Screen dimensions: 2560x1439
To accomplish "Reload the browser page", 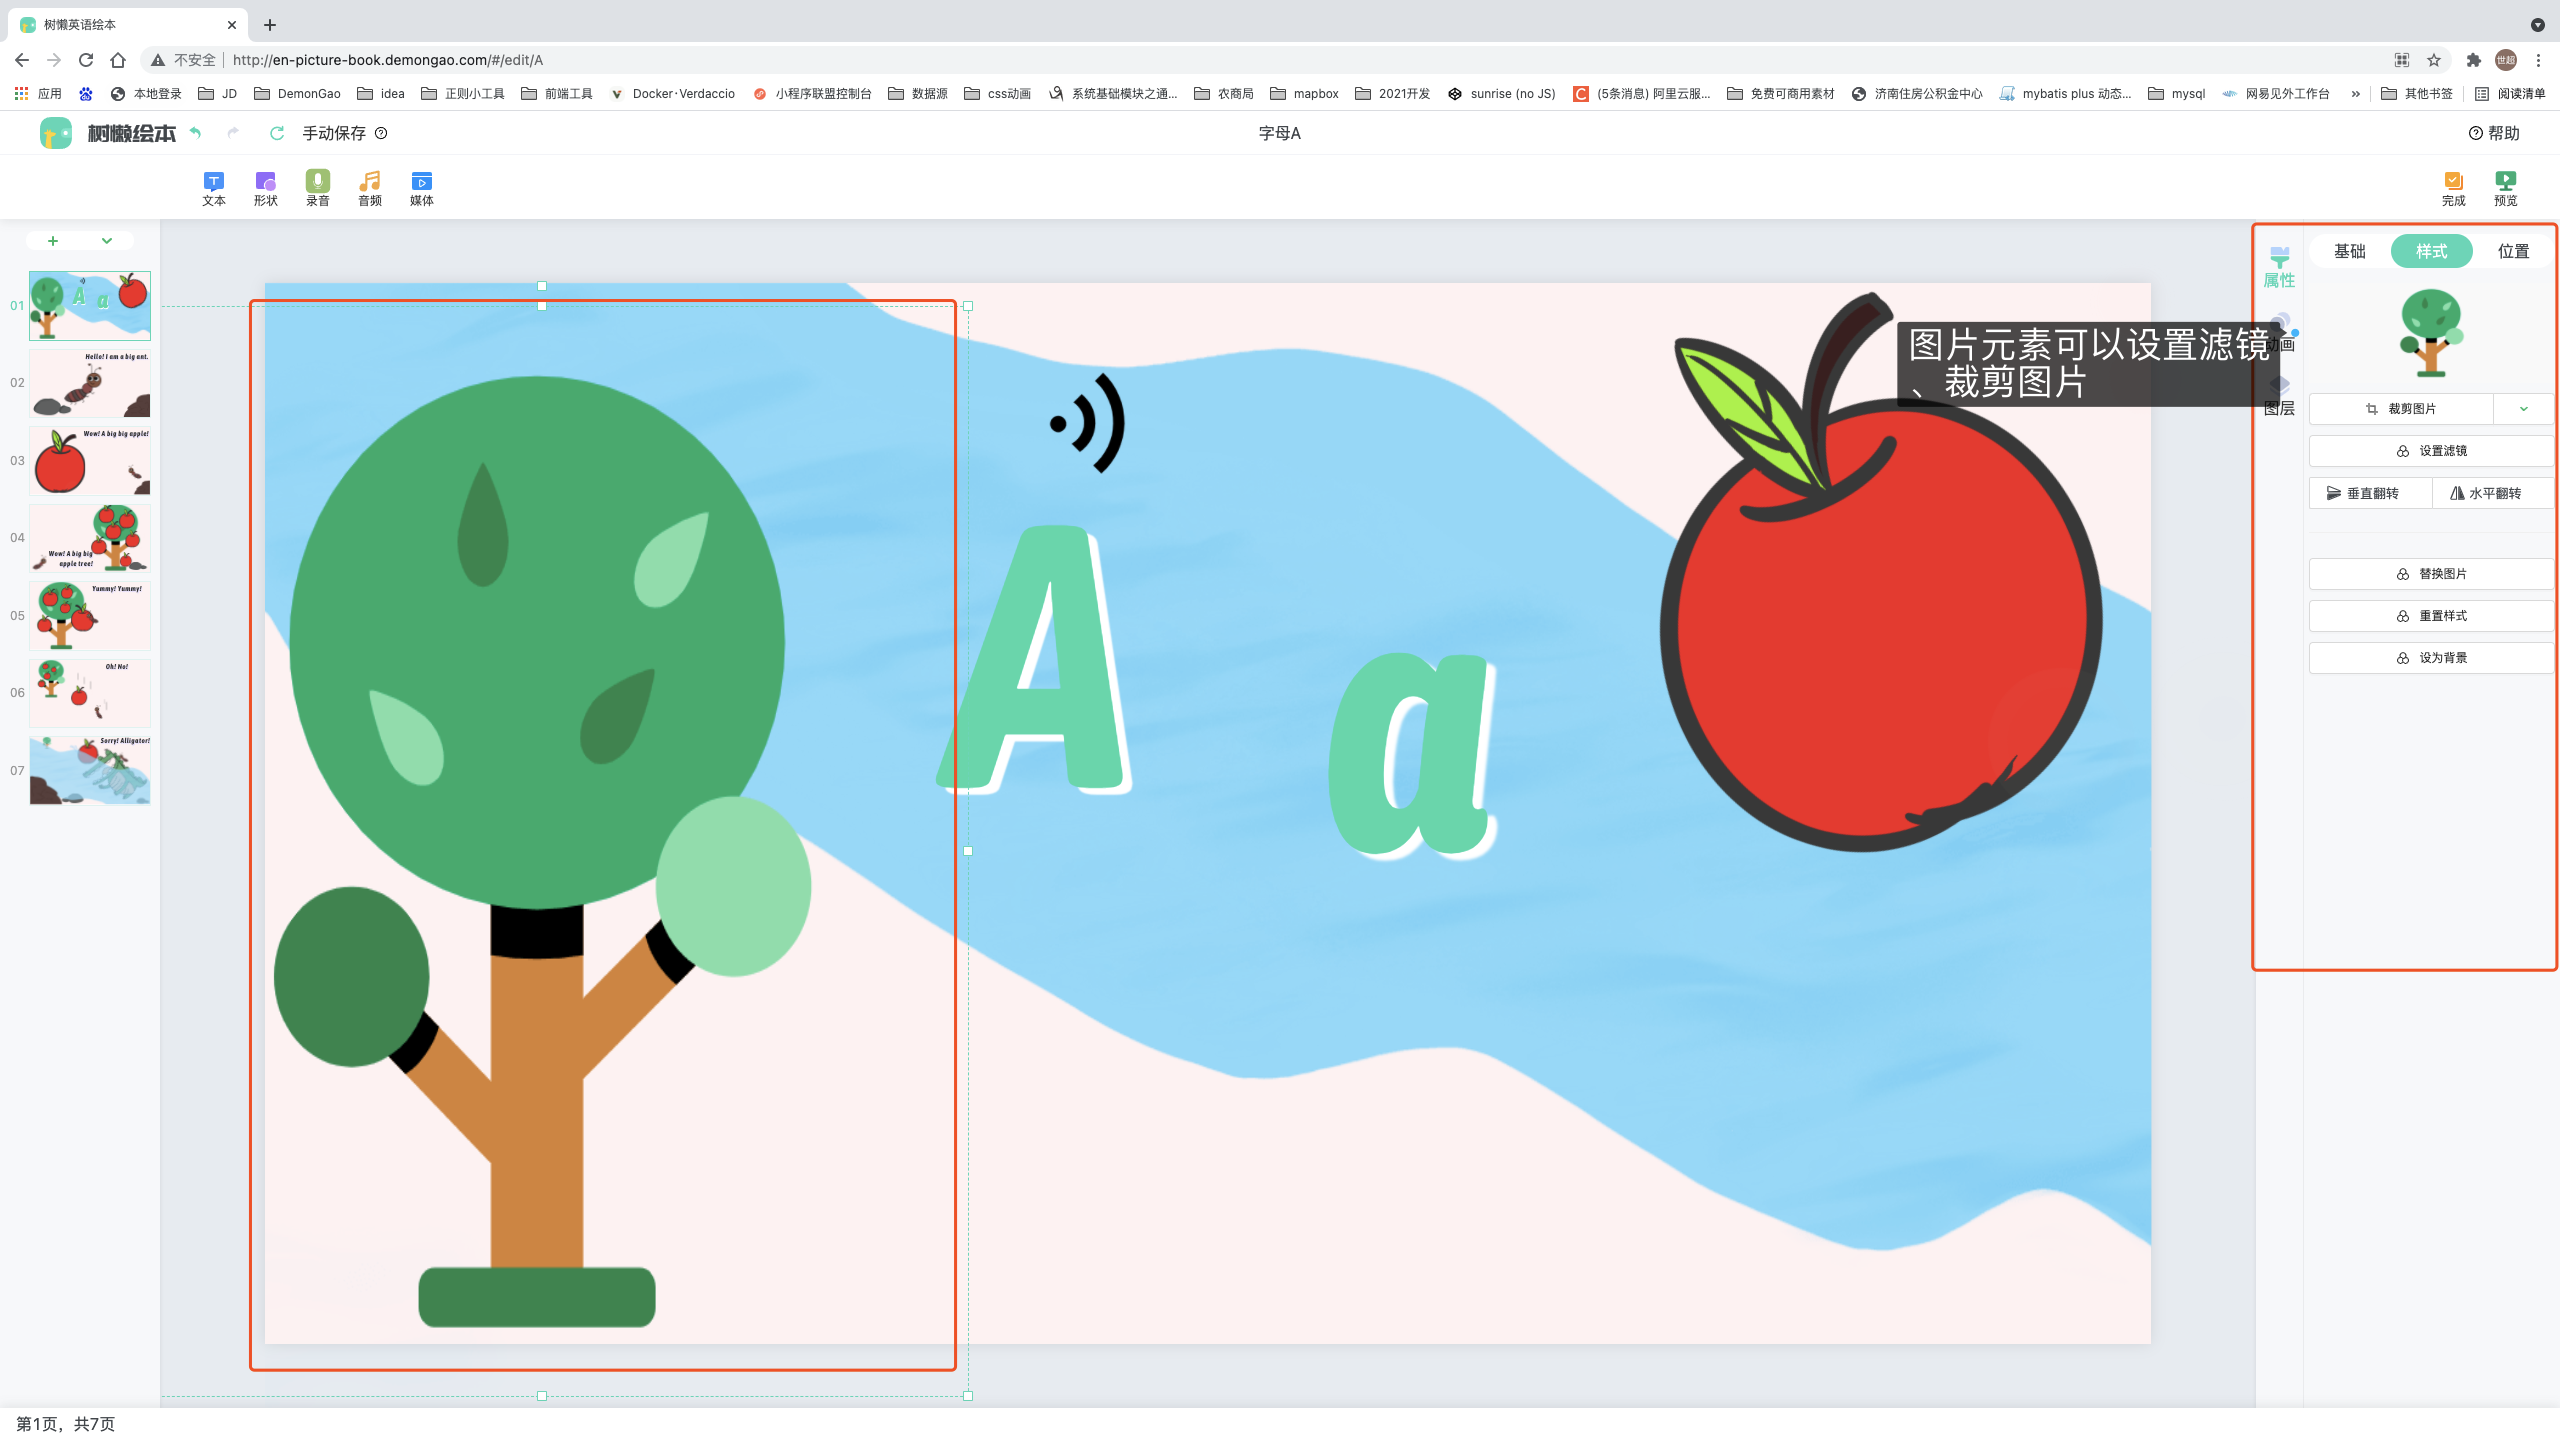I will coord(86,60).
